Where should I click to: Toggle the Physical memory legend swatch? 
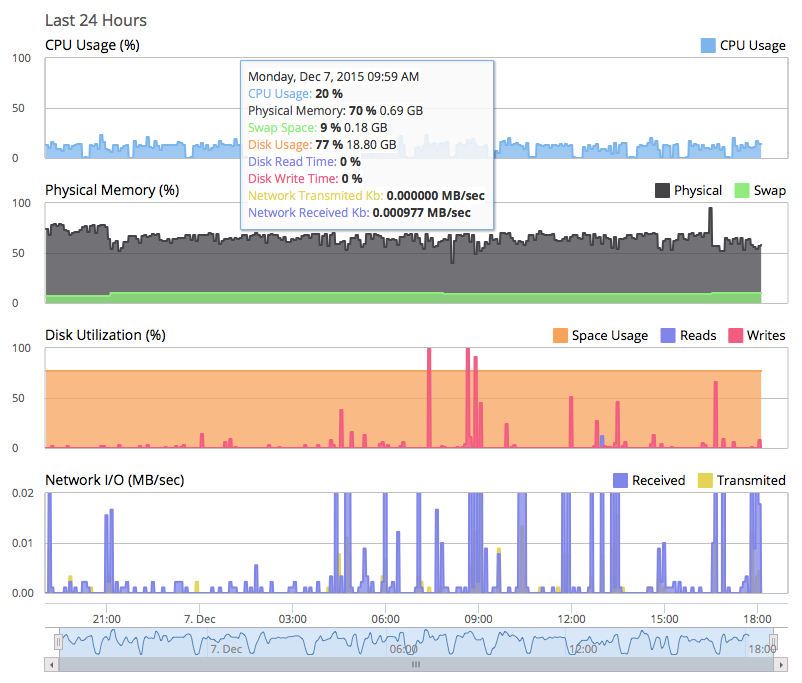click(x=661, y=190)
